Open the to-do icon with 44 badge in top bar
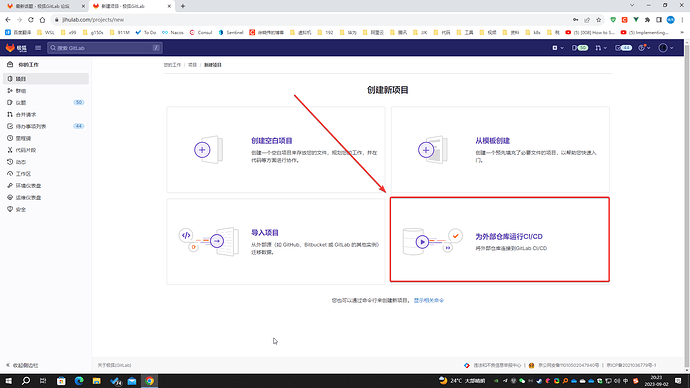Screen dimensions: 690x388 pos(623,48)
